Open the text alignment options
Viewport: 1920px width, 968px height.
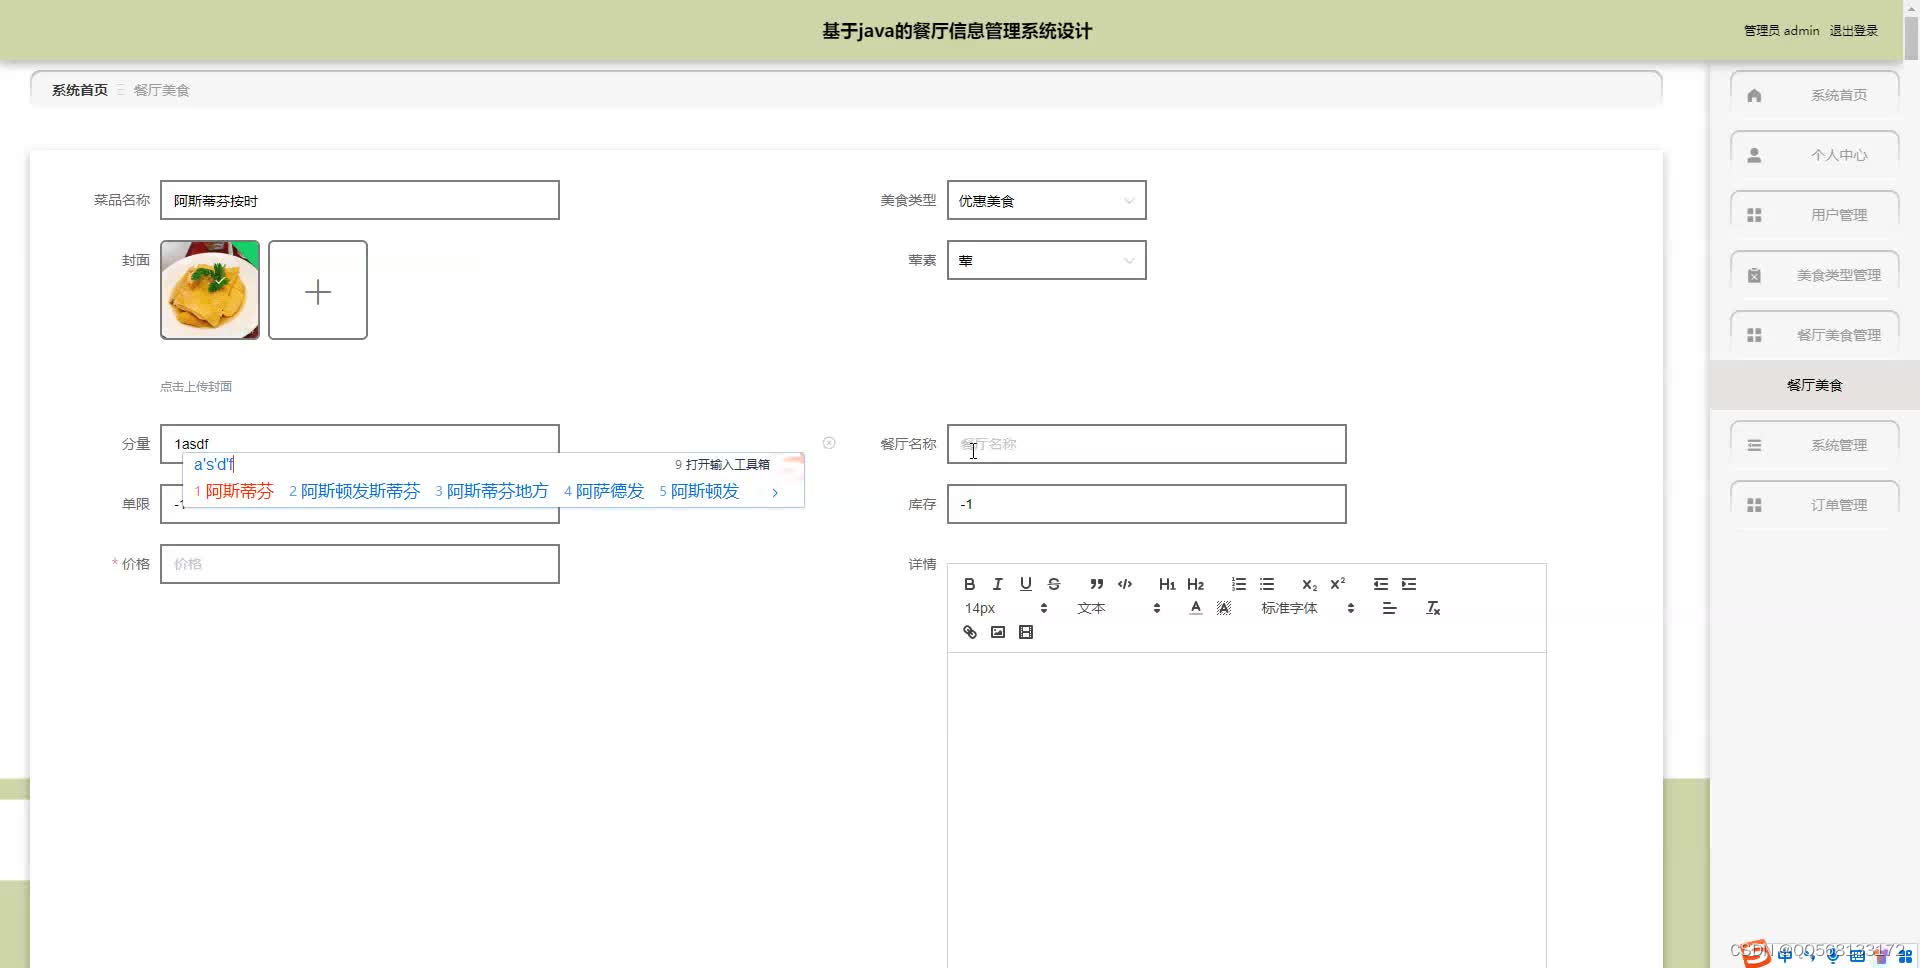click(x=1389, y=608)
